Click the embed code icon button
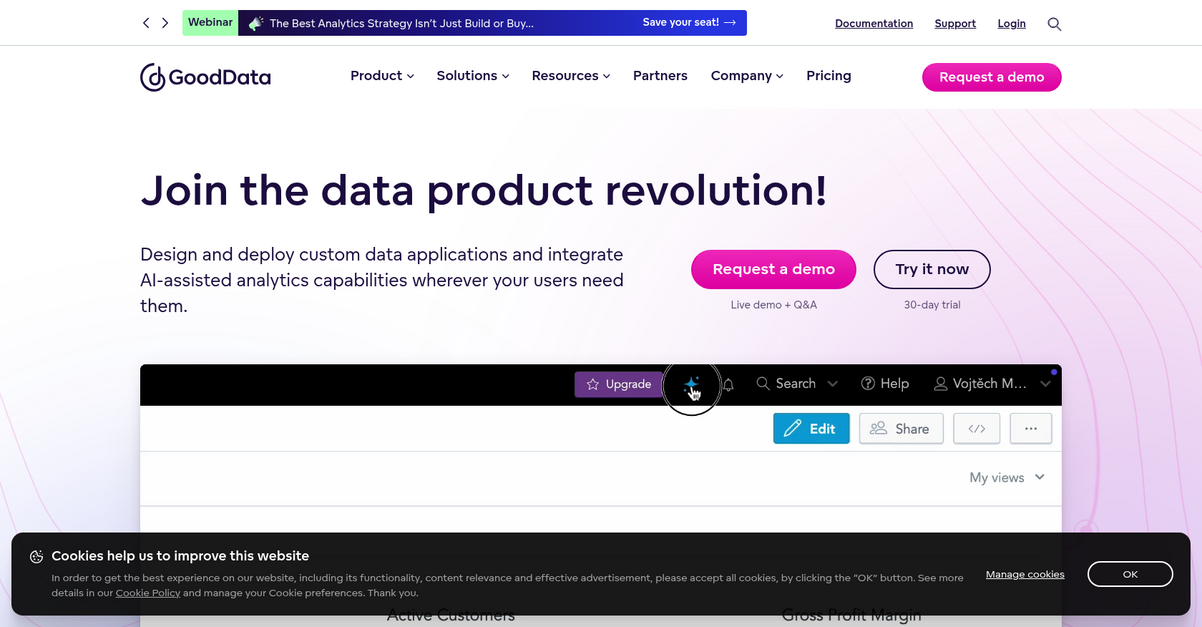The width and height of the screenshot is (1202, 627). (x=977, y=428)
